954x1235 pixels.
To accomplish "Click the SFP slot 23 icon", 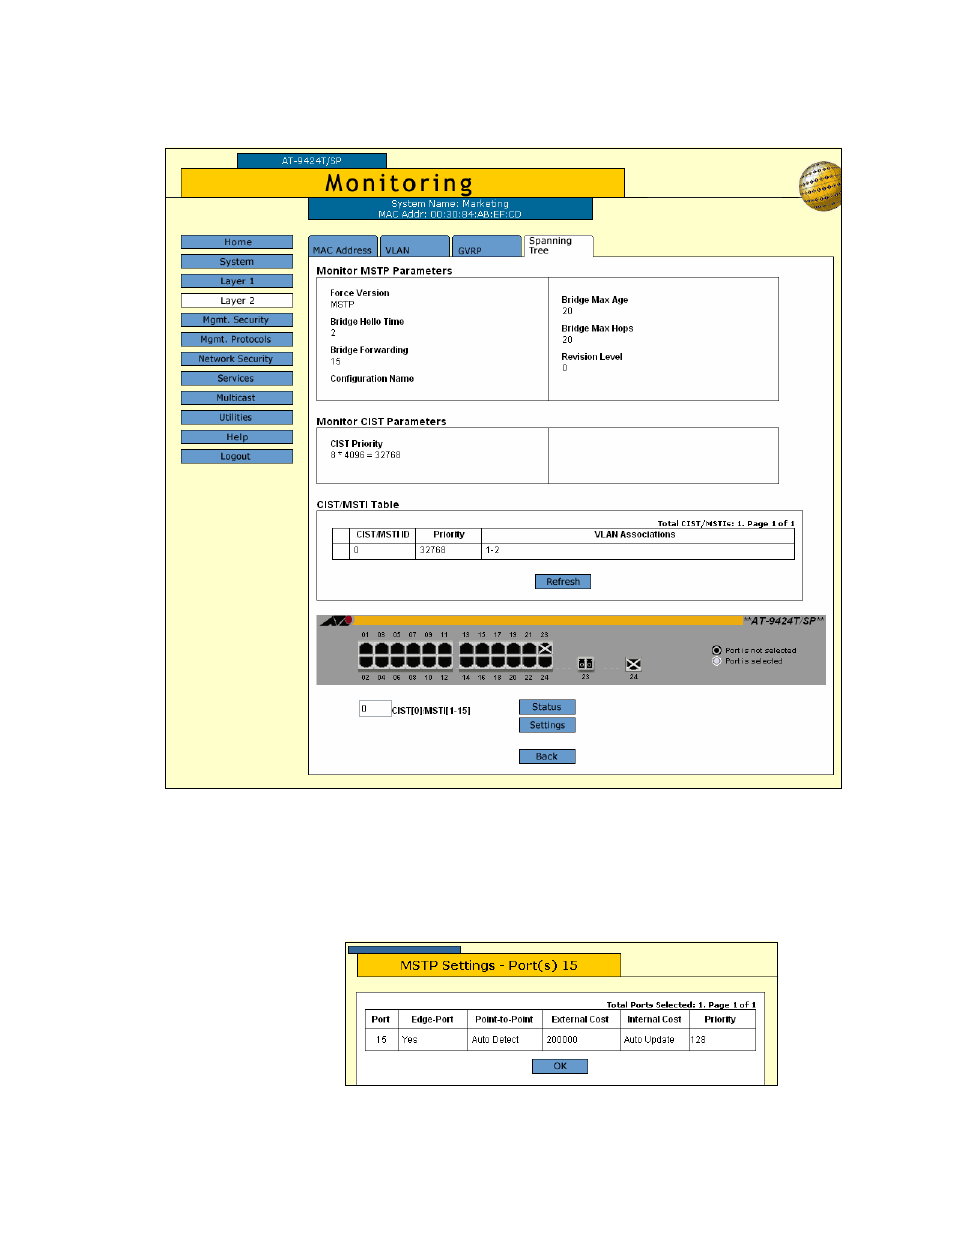I will pyautogui.click(x=586, y=664).
